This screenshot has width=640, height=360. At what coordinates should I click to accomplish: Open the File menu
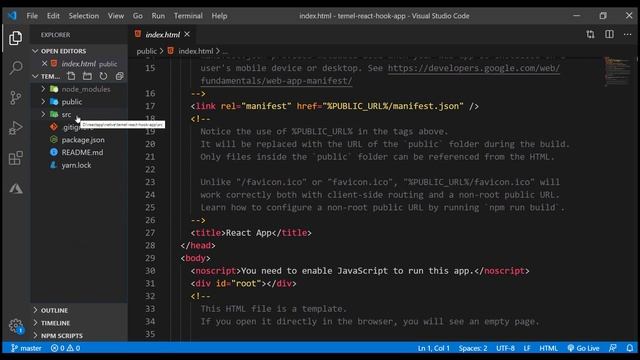pyautogui.click(x=32, y=16)
